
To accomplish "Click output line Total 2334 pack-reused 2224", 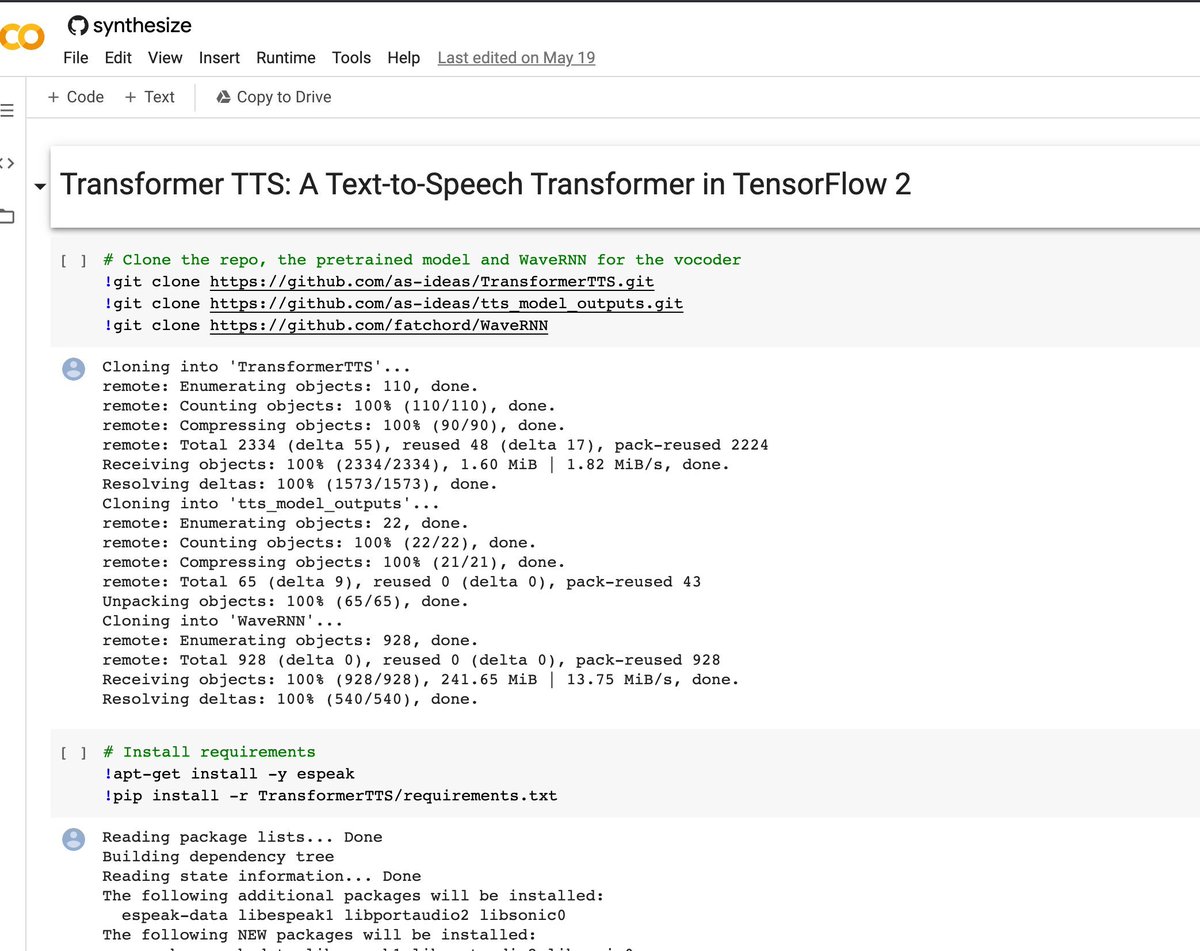I will pos(435,445).
